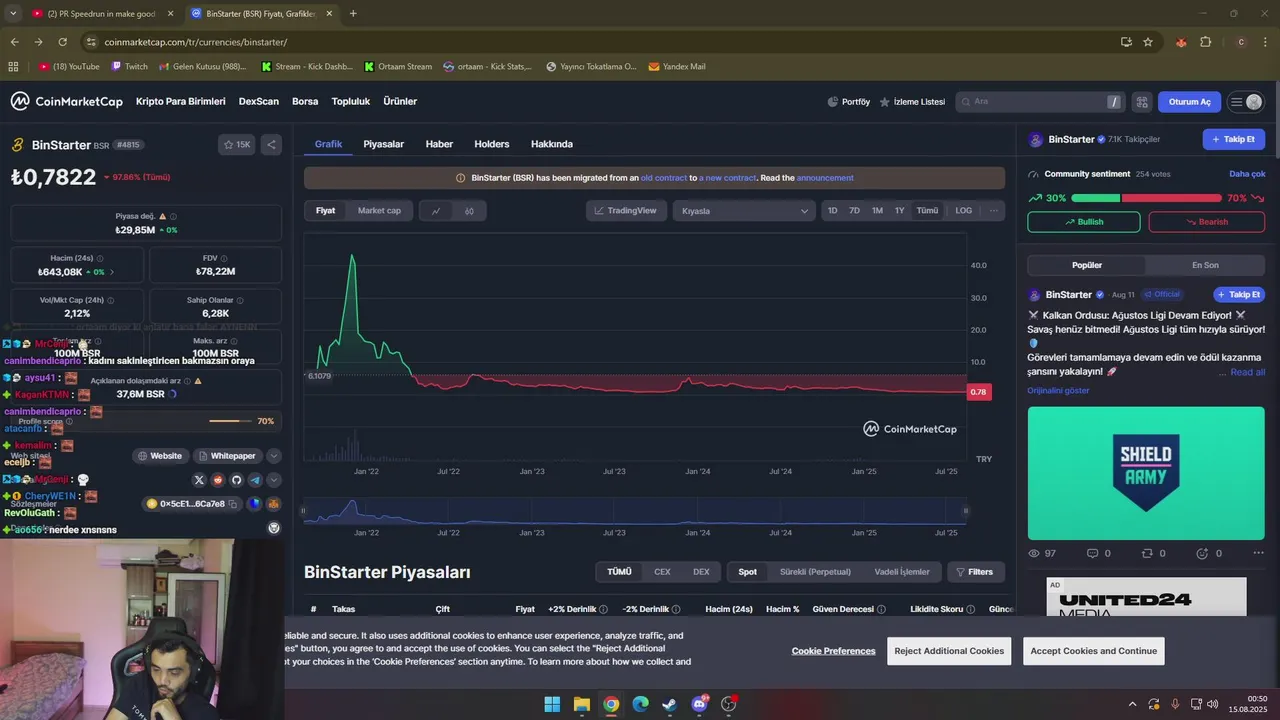Open the Whitepaper link
This screenshot has width=1280, height=720.
tap(226, 456)
